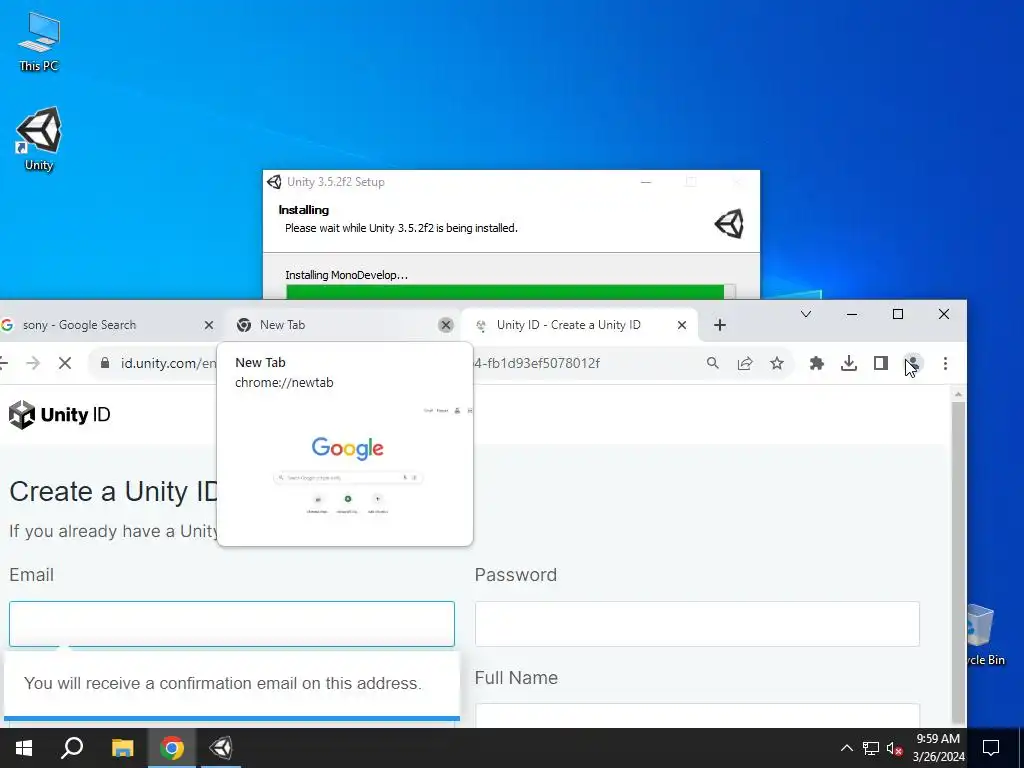Open Chrome profile avatar
This screenshot has height=768, width=1024.
[912, 363]
